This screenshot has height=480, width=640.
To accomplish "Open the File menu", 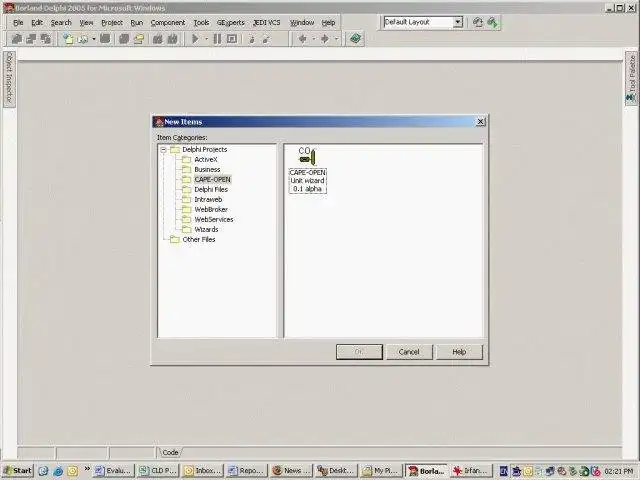I will (x=18, y=23).
